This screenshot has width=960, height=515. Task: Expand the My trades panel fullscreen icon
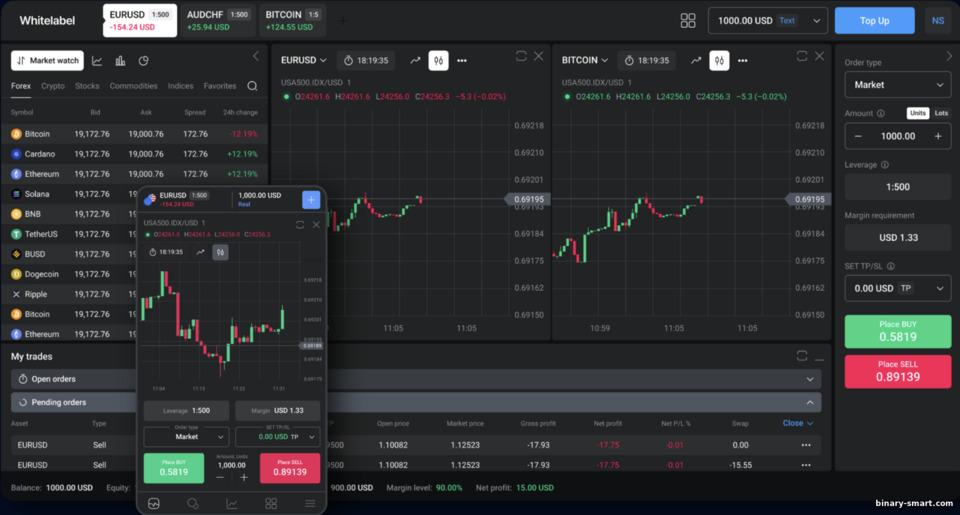(x=802, y=356)
